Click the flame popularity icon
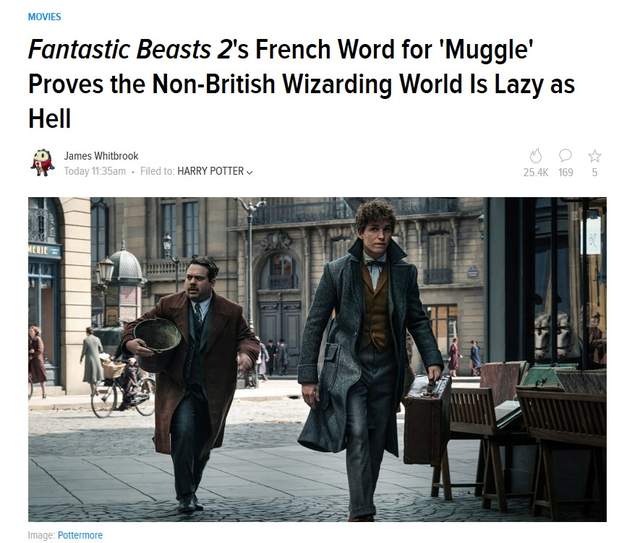The image size is (640, 543). click(536, 156)
